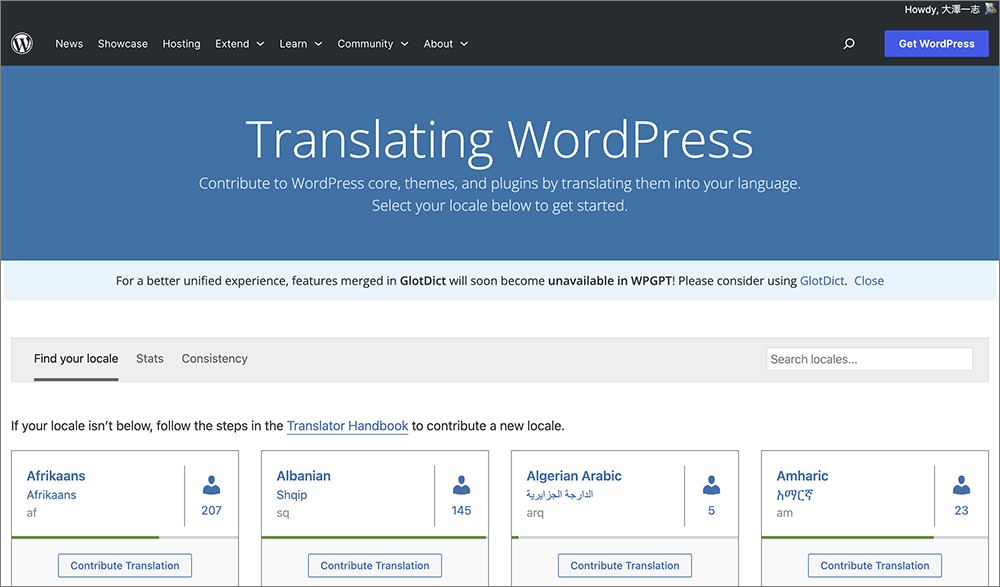Open the Afrikaans locale title link
This screenshot has height=587, width=1000.
click(56, 476)
